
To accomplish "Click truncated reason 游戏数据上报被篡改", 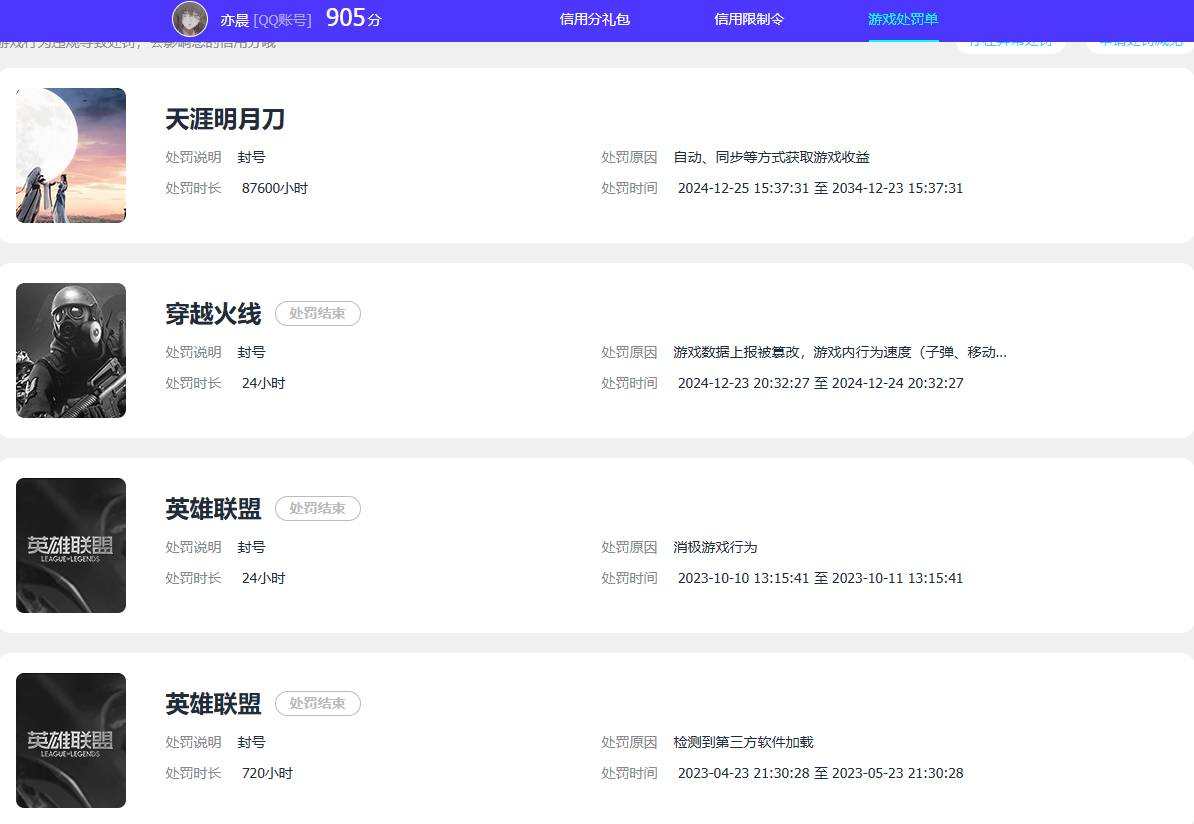I will pyautogui.click(x=840, y=353).
